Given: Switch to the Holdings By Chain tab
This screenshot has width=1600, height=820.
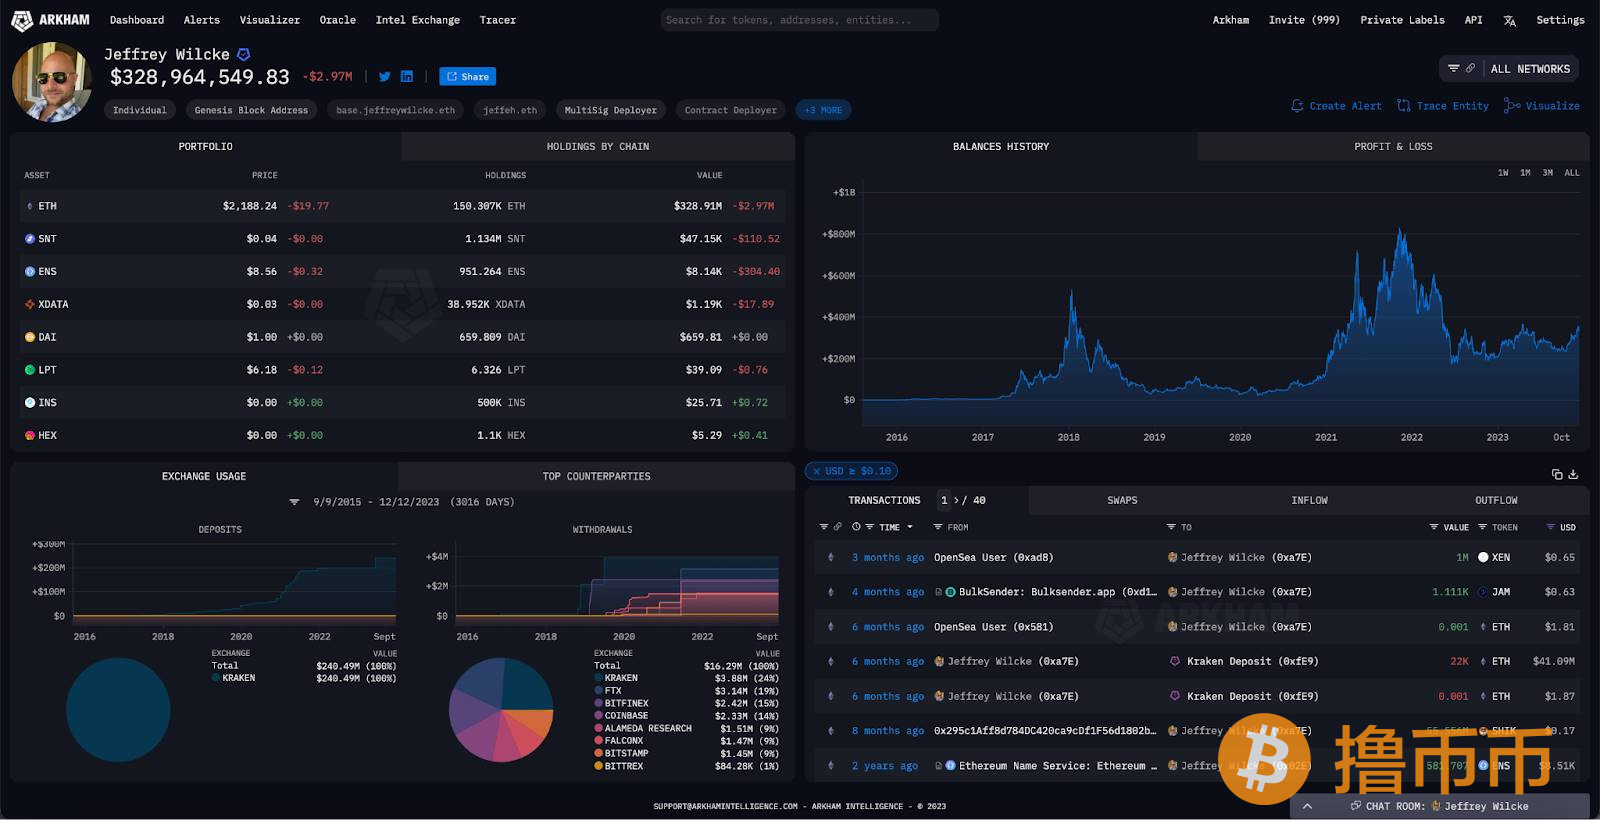Looking at the screenshot, I should tap(598, 147).
